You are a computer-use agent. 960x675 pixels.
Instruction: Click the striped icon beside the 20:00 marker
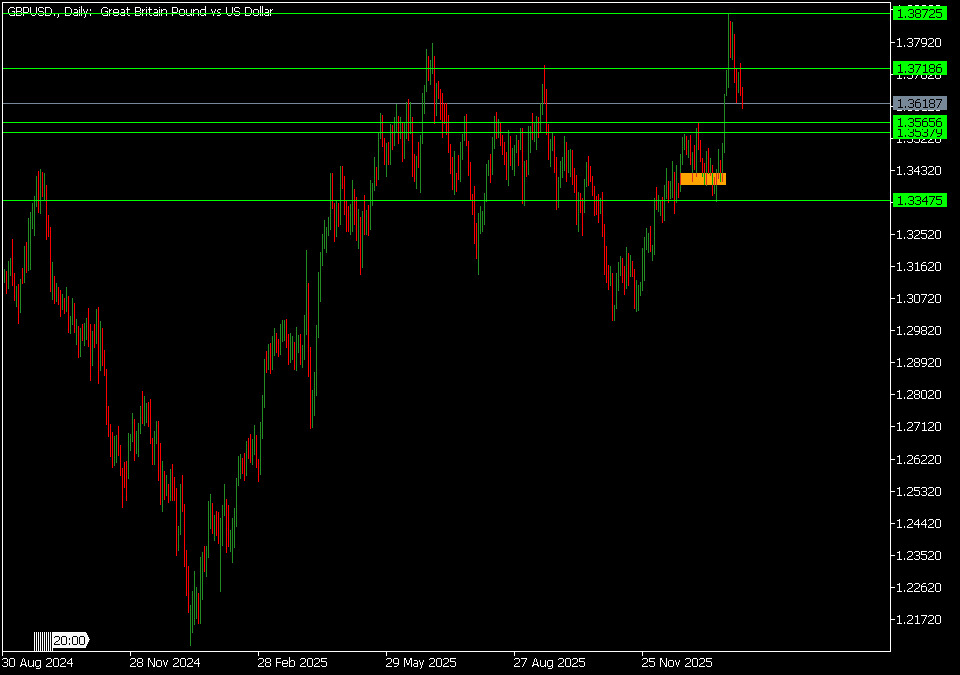[41, 640]
